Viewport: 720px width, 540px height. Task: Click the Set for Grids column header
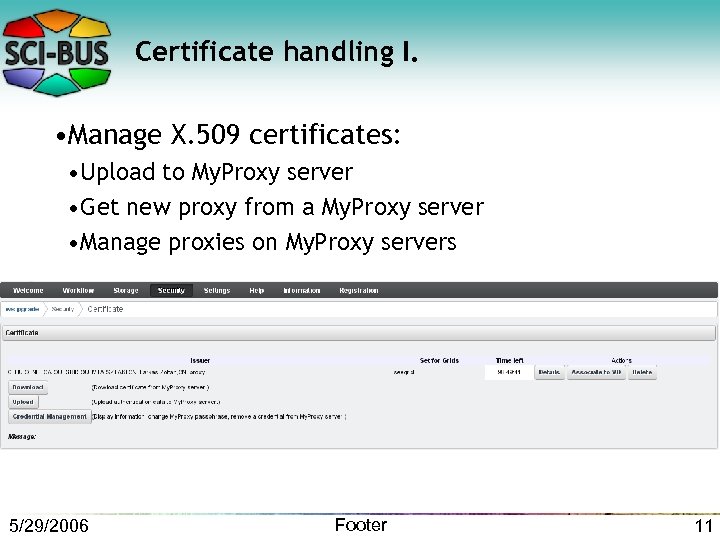click(439, 360)
